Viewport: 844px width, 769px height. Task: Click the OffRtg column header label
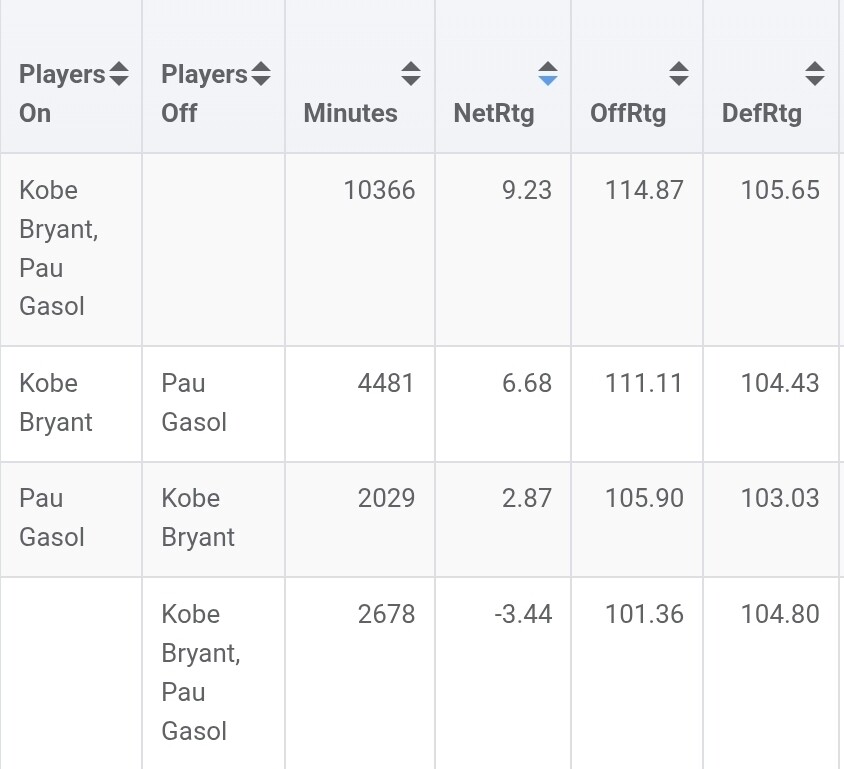[x=628, y=114]
